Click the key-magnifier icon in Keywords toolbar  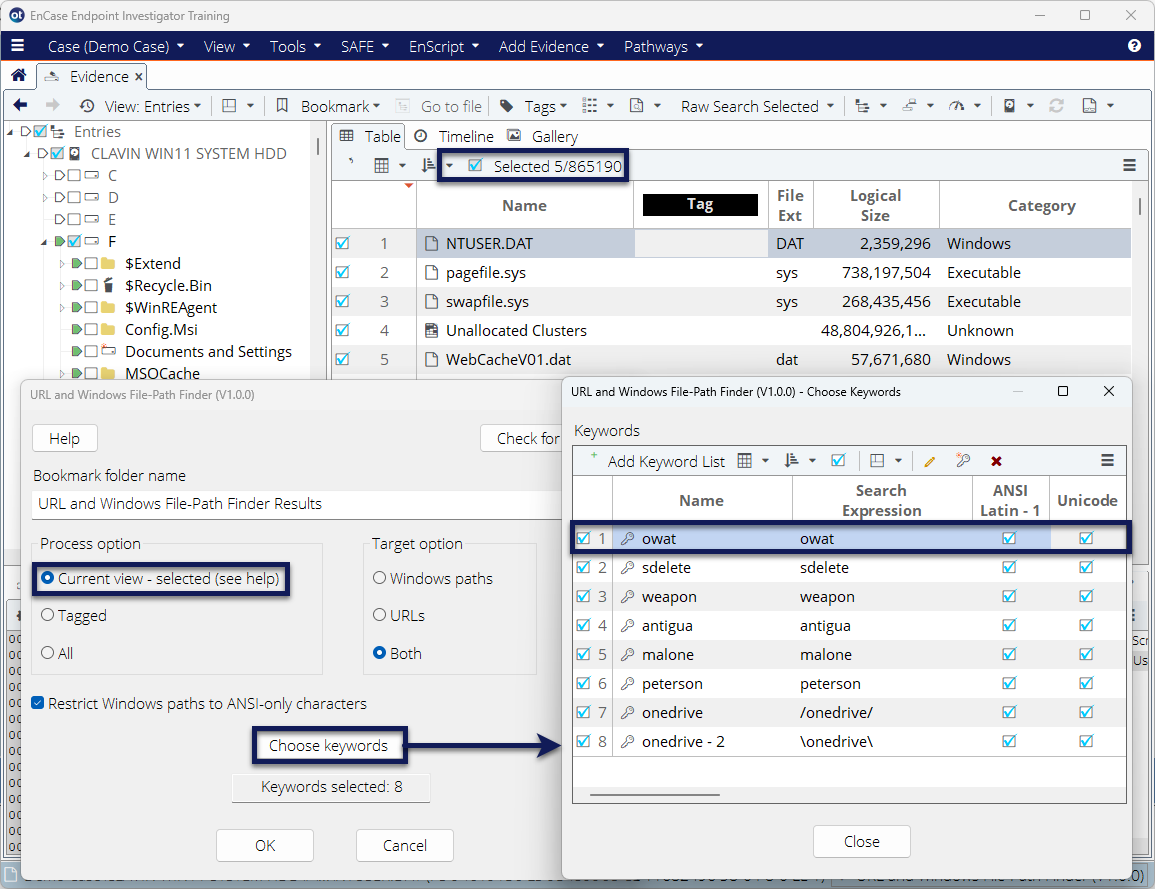(962, 461)
